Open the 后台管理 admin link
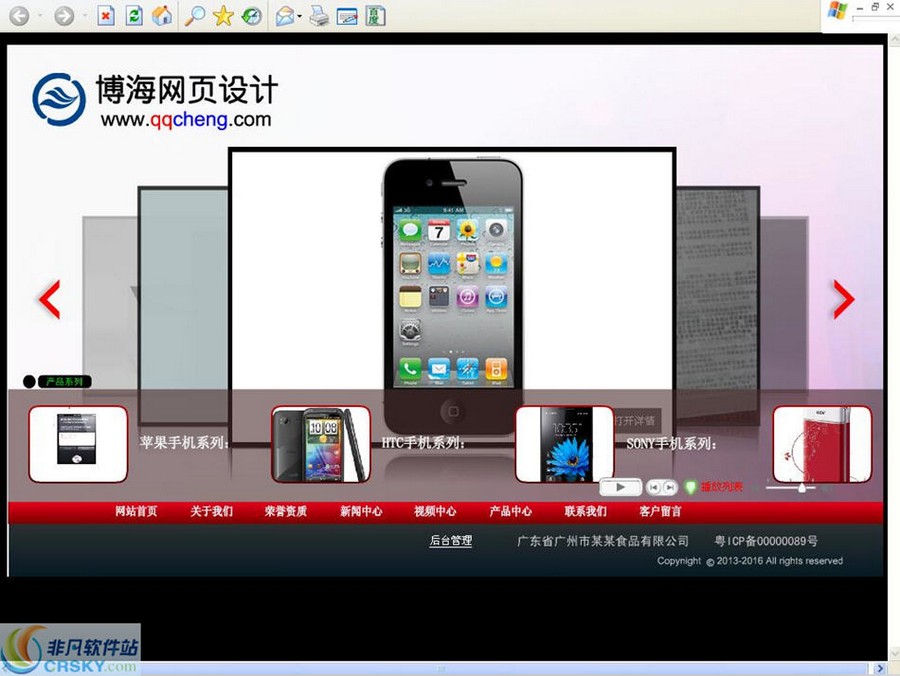The image size is (900, 676). 451,541
